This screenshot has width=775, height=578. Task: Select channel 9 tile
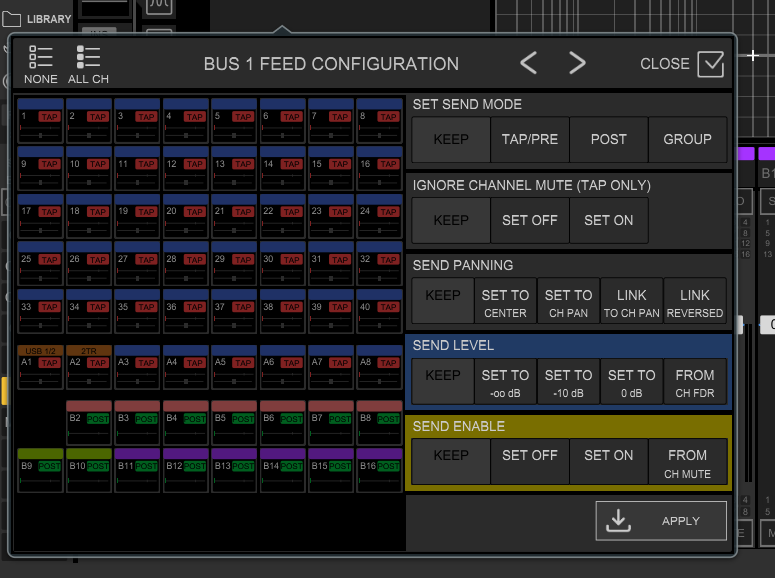pos(41,168)
